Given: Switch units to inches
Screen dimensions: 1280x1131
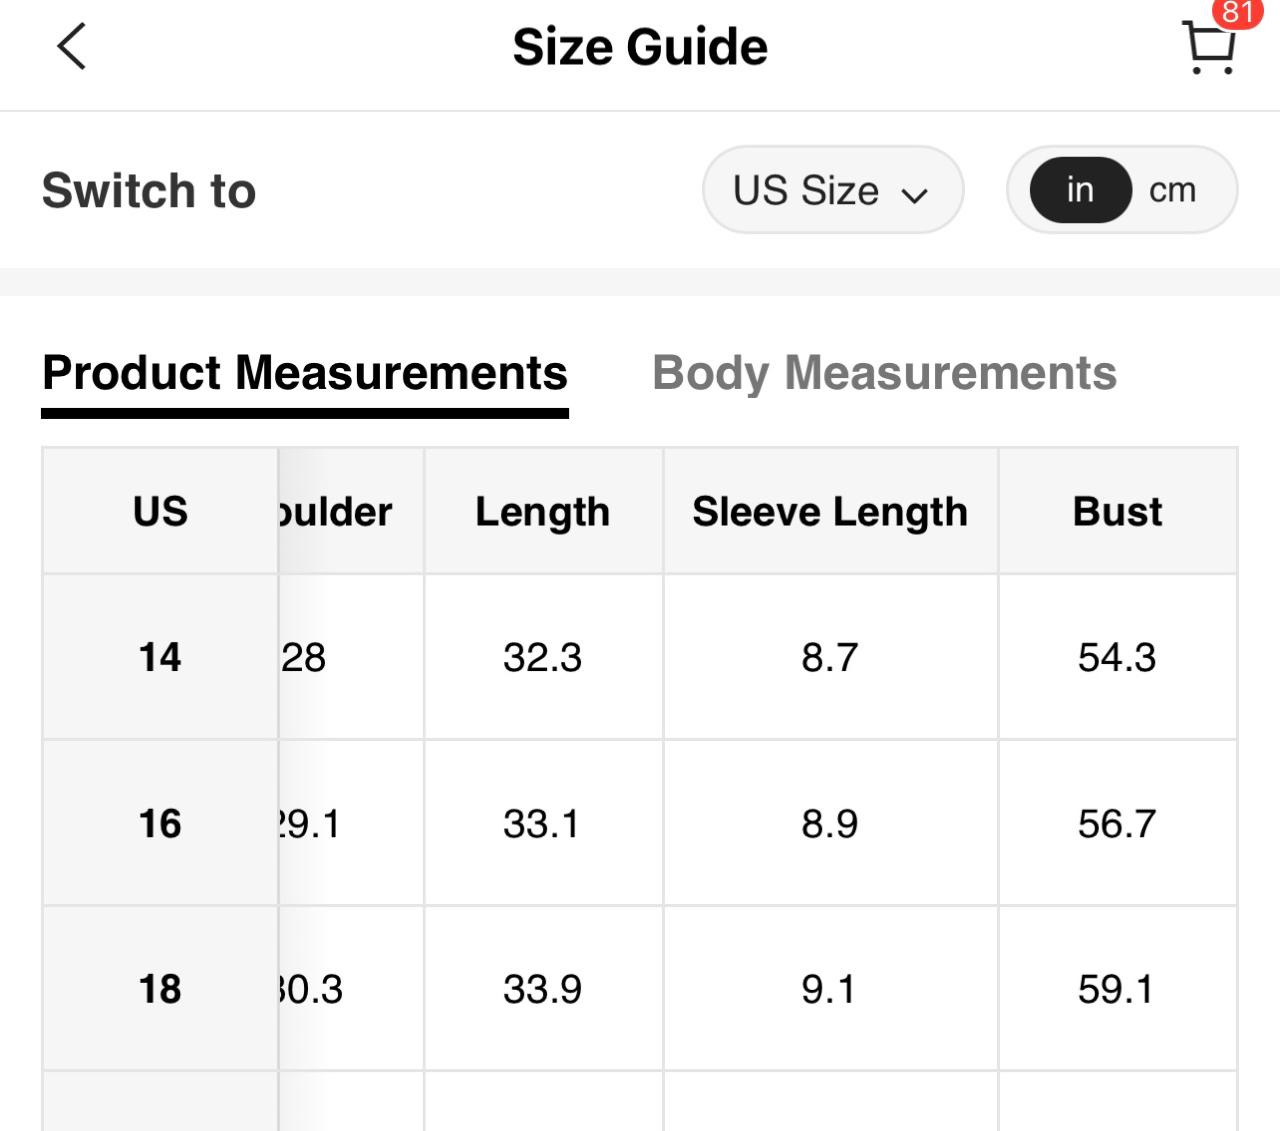Looking at the screenshot, I should (x=1080, y=190).
